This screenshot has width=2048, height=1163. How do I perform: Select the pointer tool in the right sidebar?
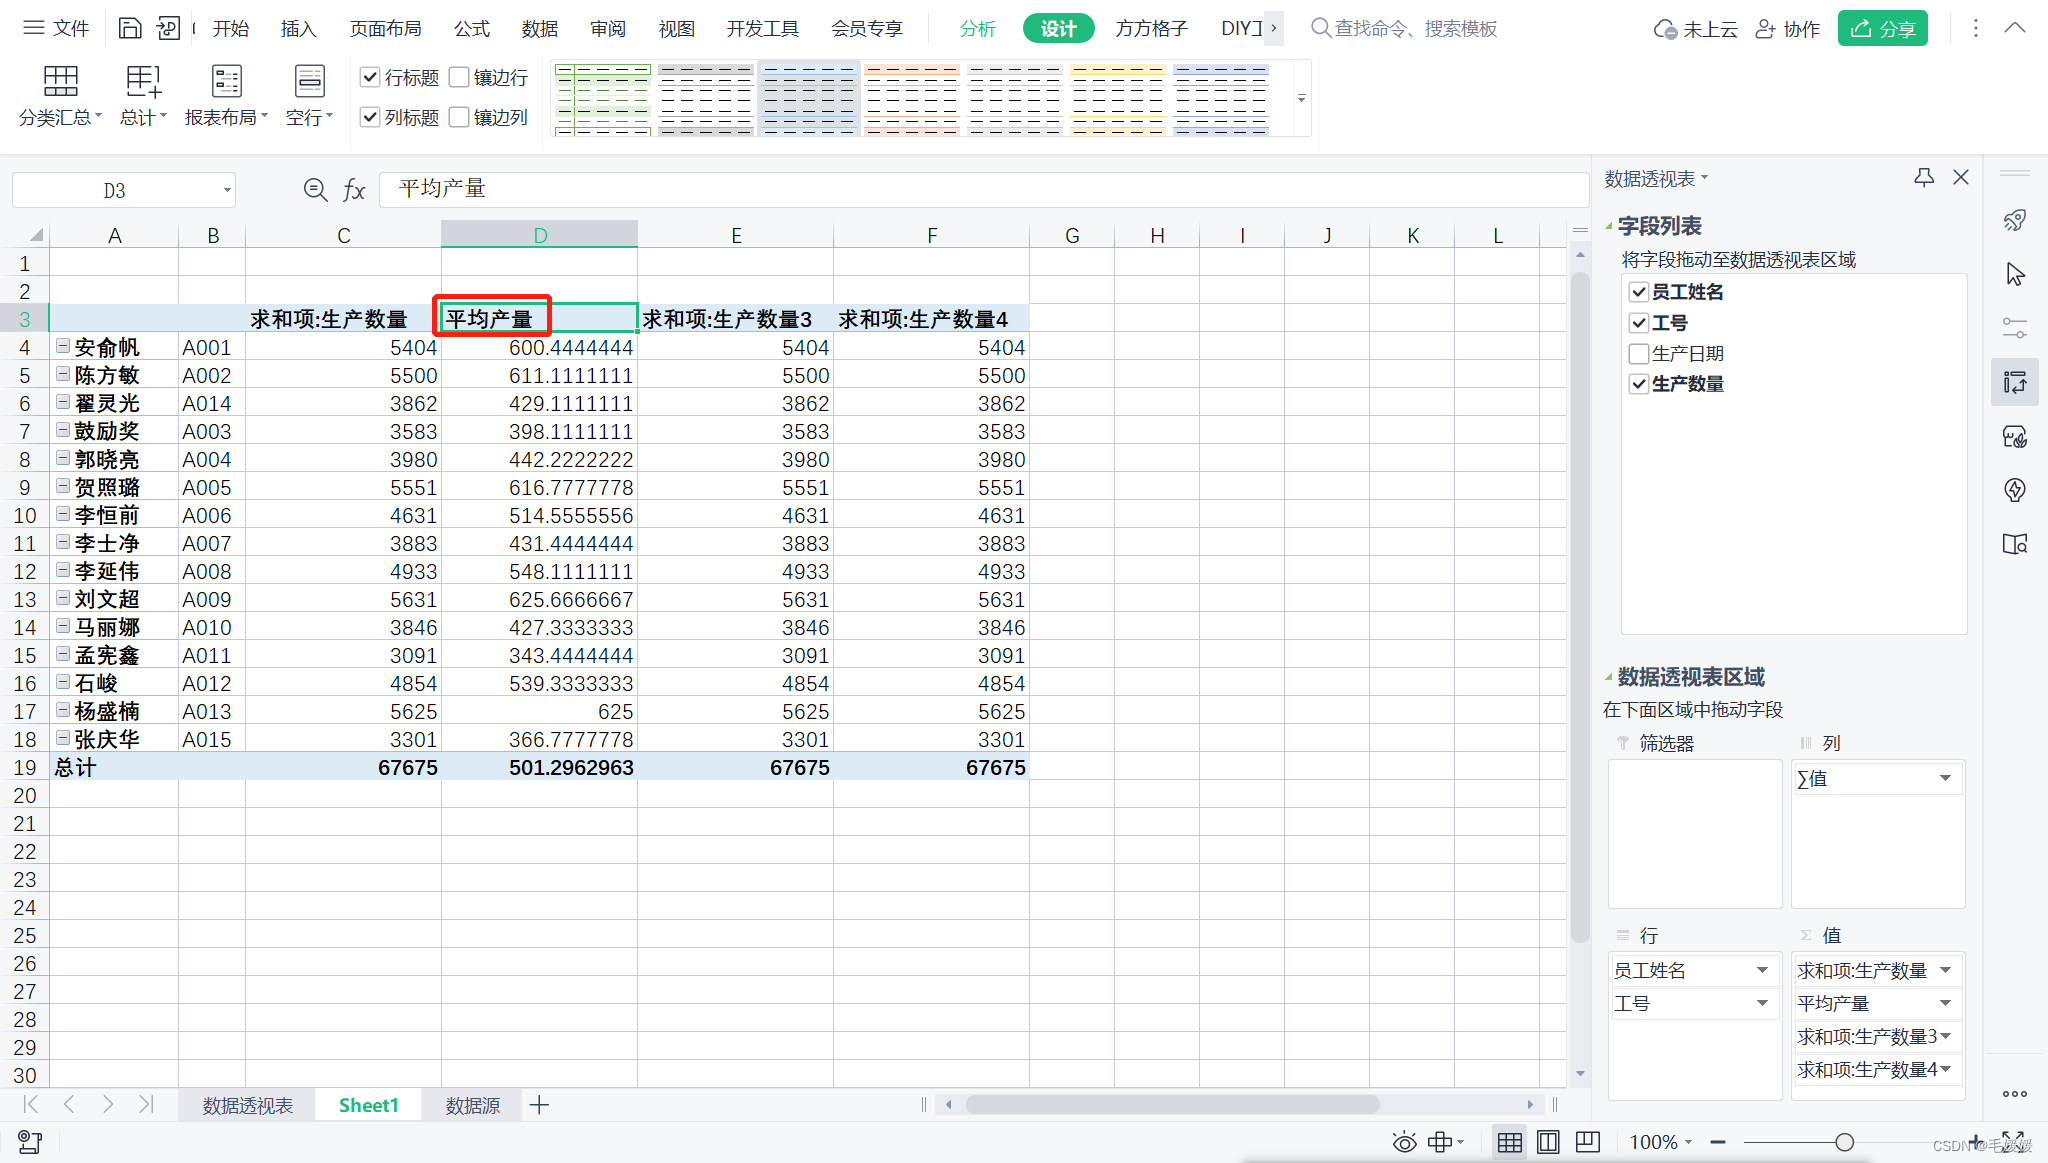2015,274
